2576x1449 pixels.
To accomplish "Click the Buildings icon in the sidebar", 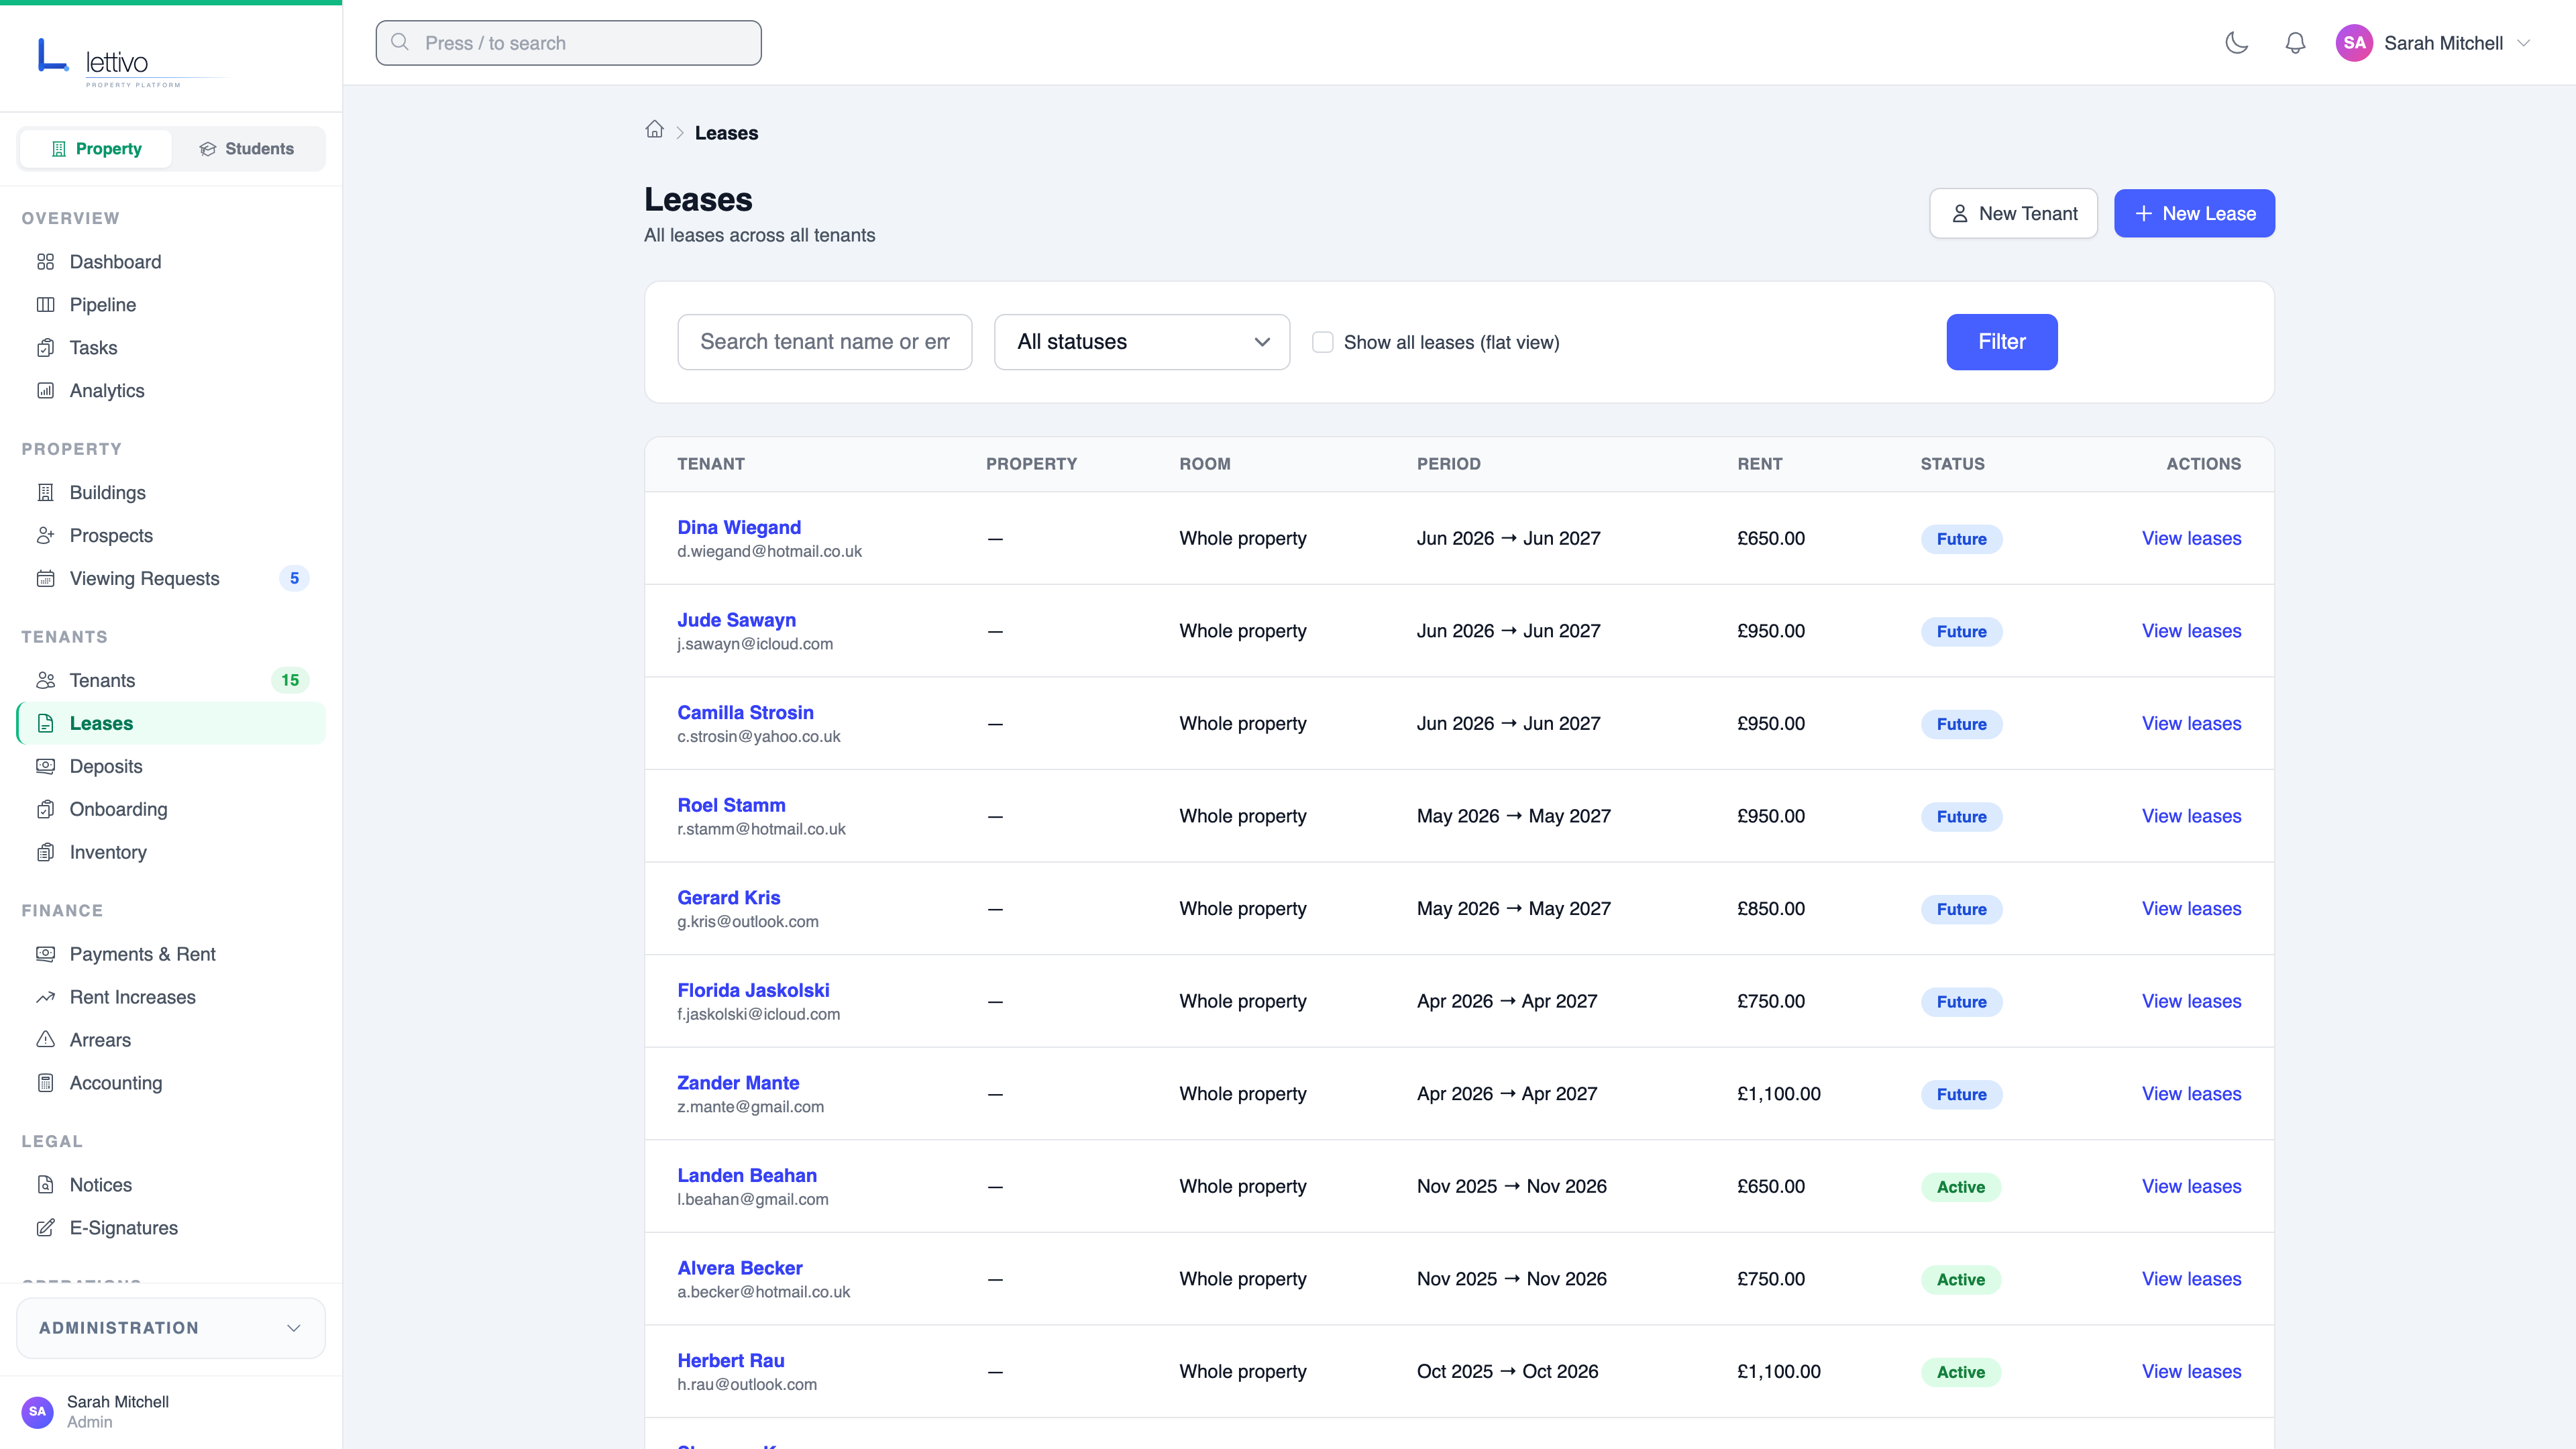I will pyautogui.click(x=46, y=492).
